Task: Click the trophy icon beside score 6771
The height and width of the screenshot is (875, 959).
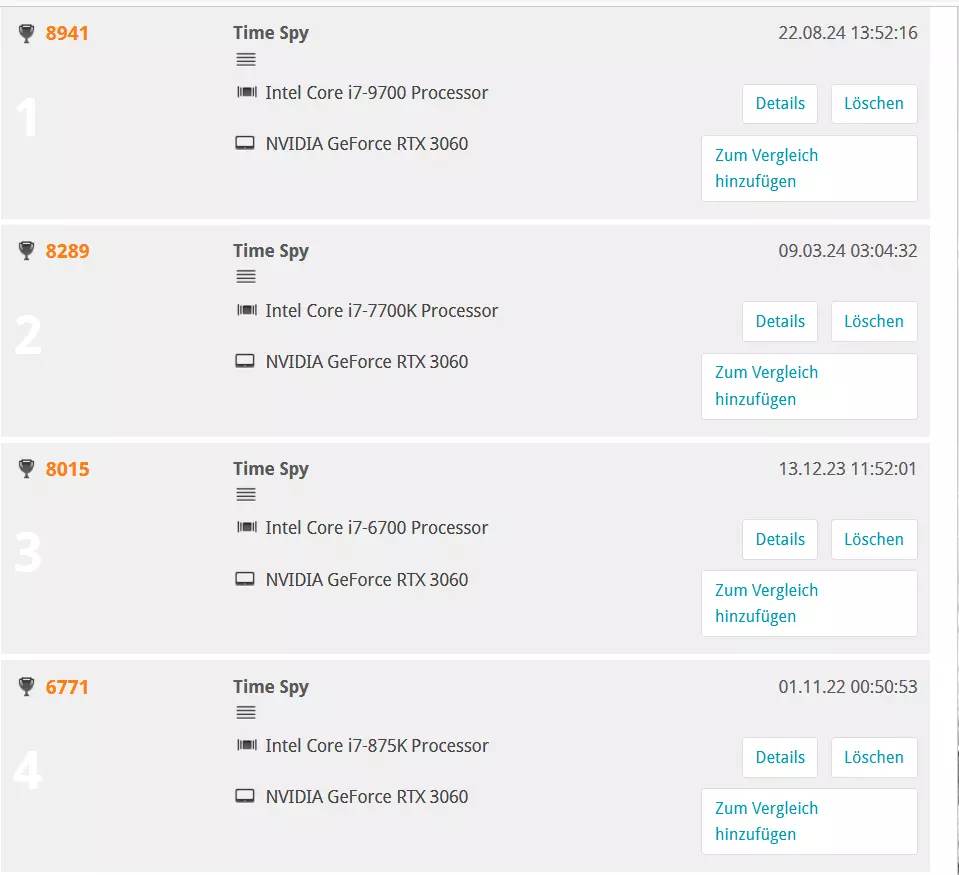Action: click(x=26, y=687)
